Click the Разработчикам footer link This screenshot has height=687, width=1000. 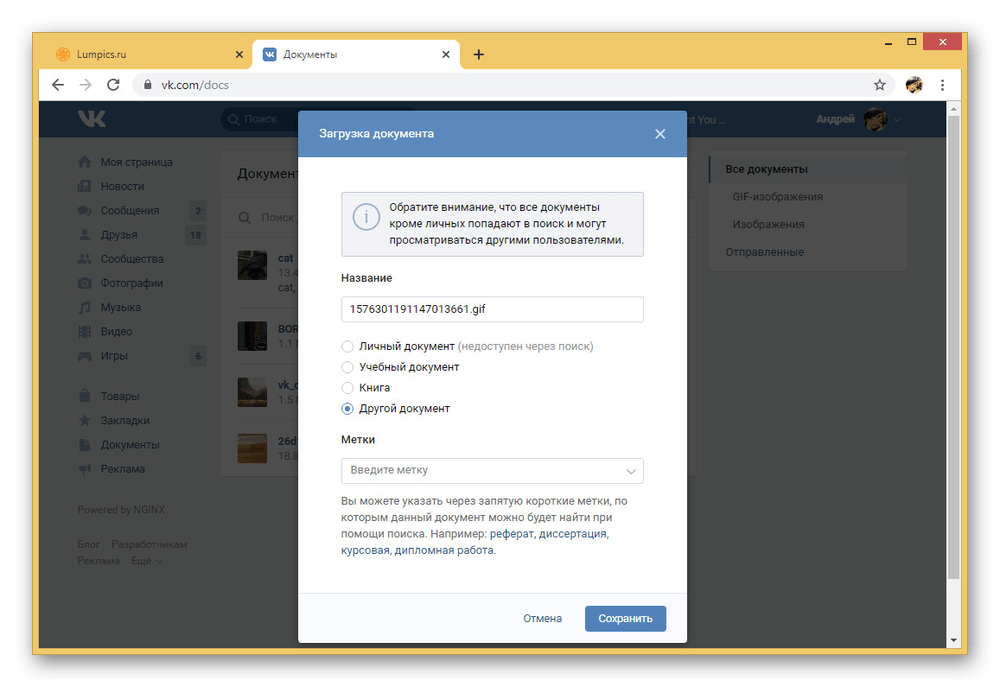149,545
